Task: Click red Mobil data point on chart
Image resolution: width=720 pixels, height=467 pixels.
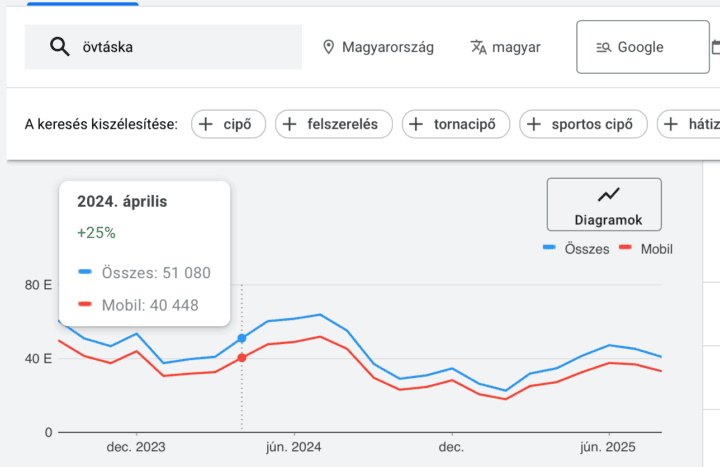Action: click(x=242, y=357)
